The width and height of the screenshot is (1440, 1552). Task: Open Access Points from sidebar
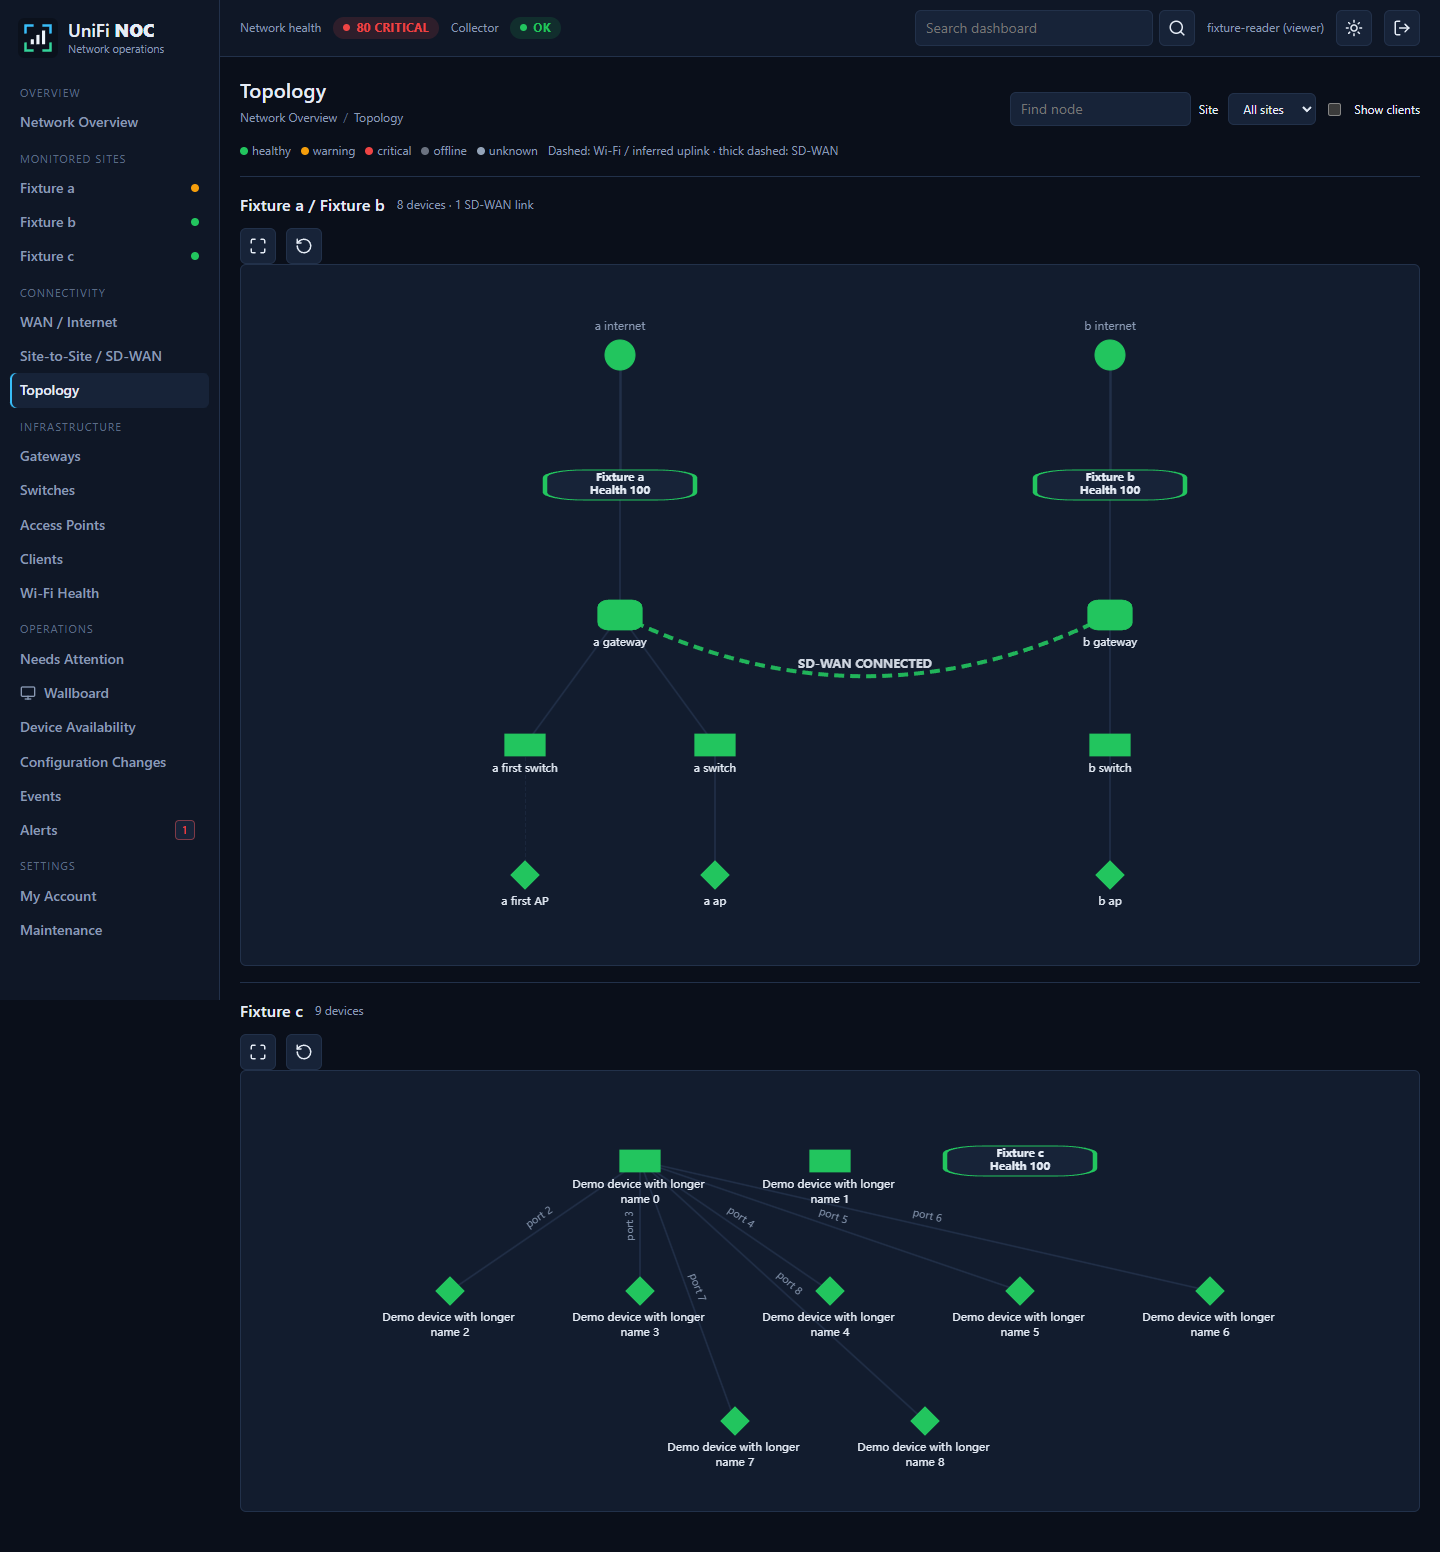pyautogui.click(x=109, y=525)
